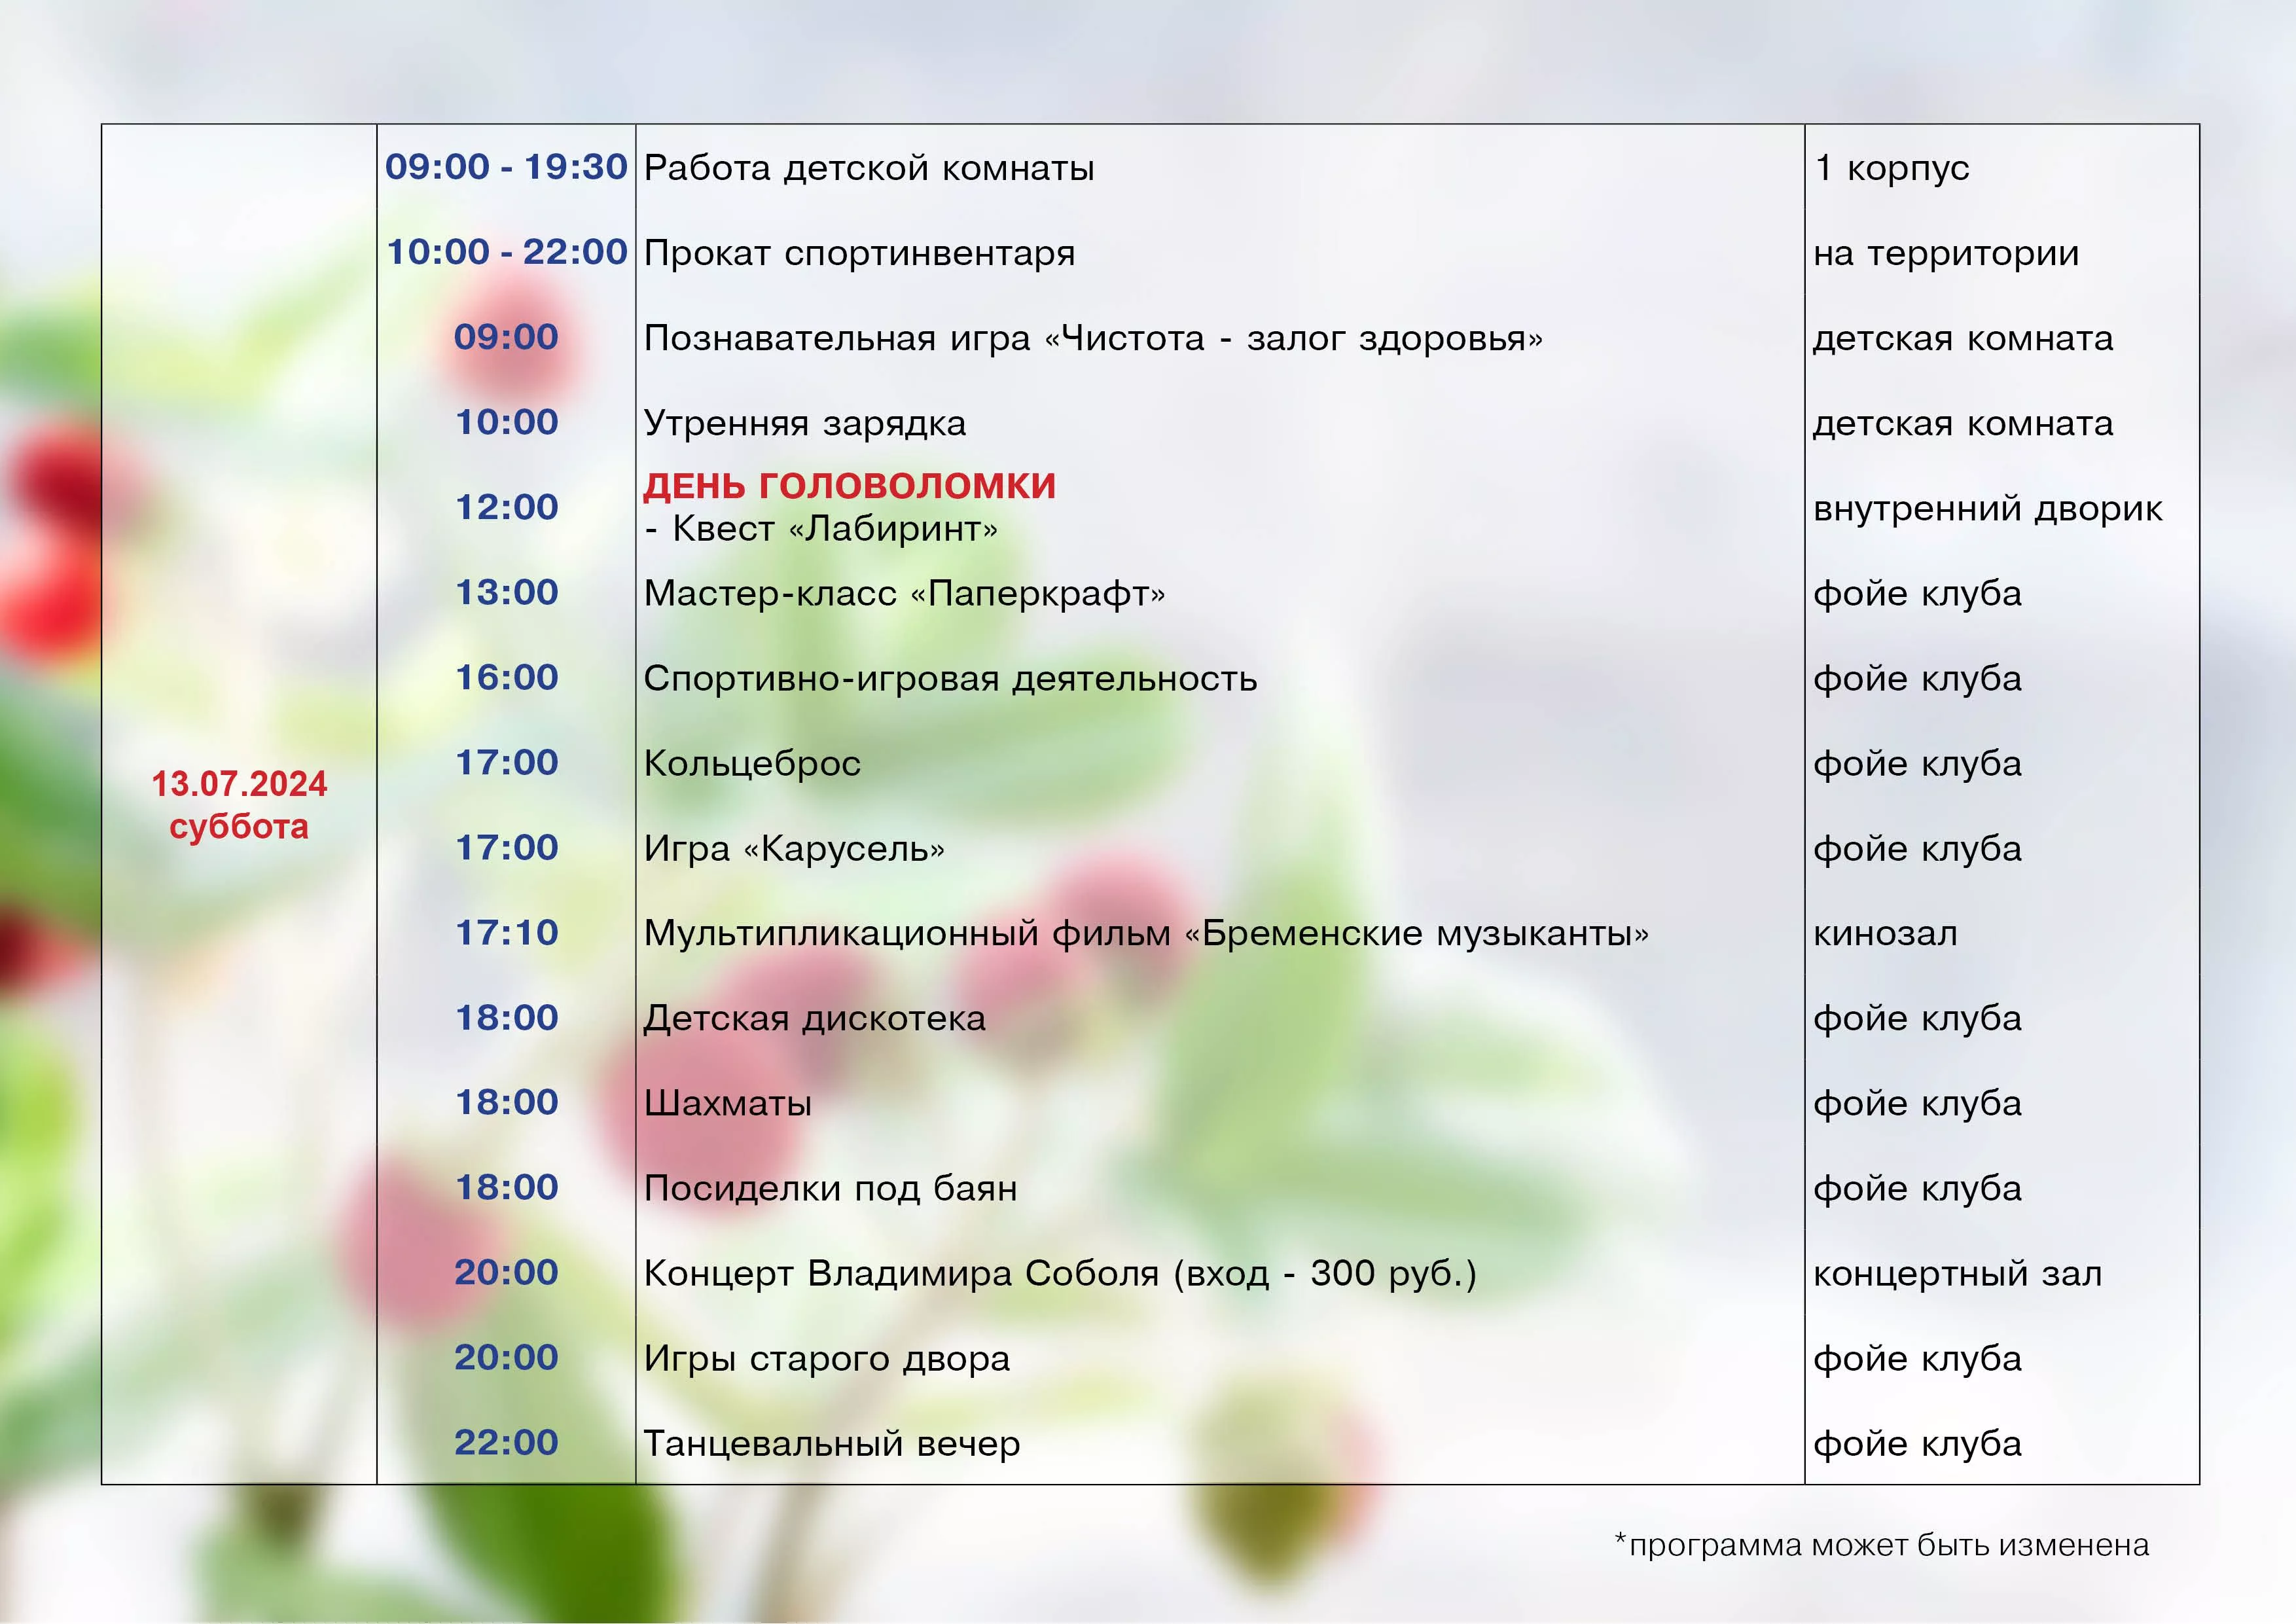Click the "22:00" time cell
This screenshot has width=2296, height=1624.
pos(506,1442)
